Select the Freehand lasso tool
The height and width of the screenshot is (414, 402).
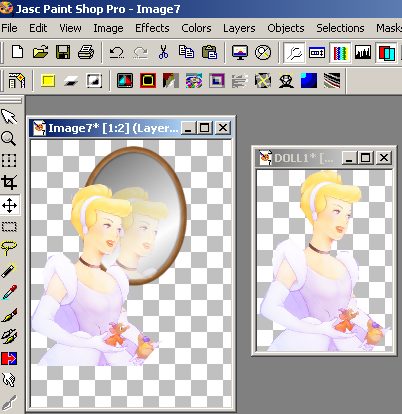tap(9, 248)
